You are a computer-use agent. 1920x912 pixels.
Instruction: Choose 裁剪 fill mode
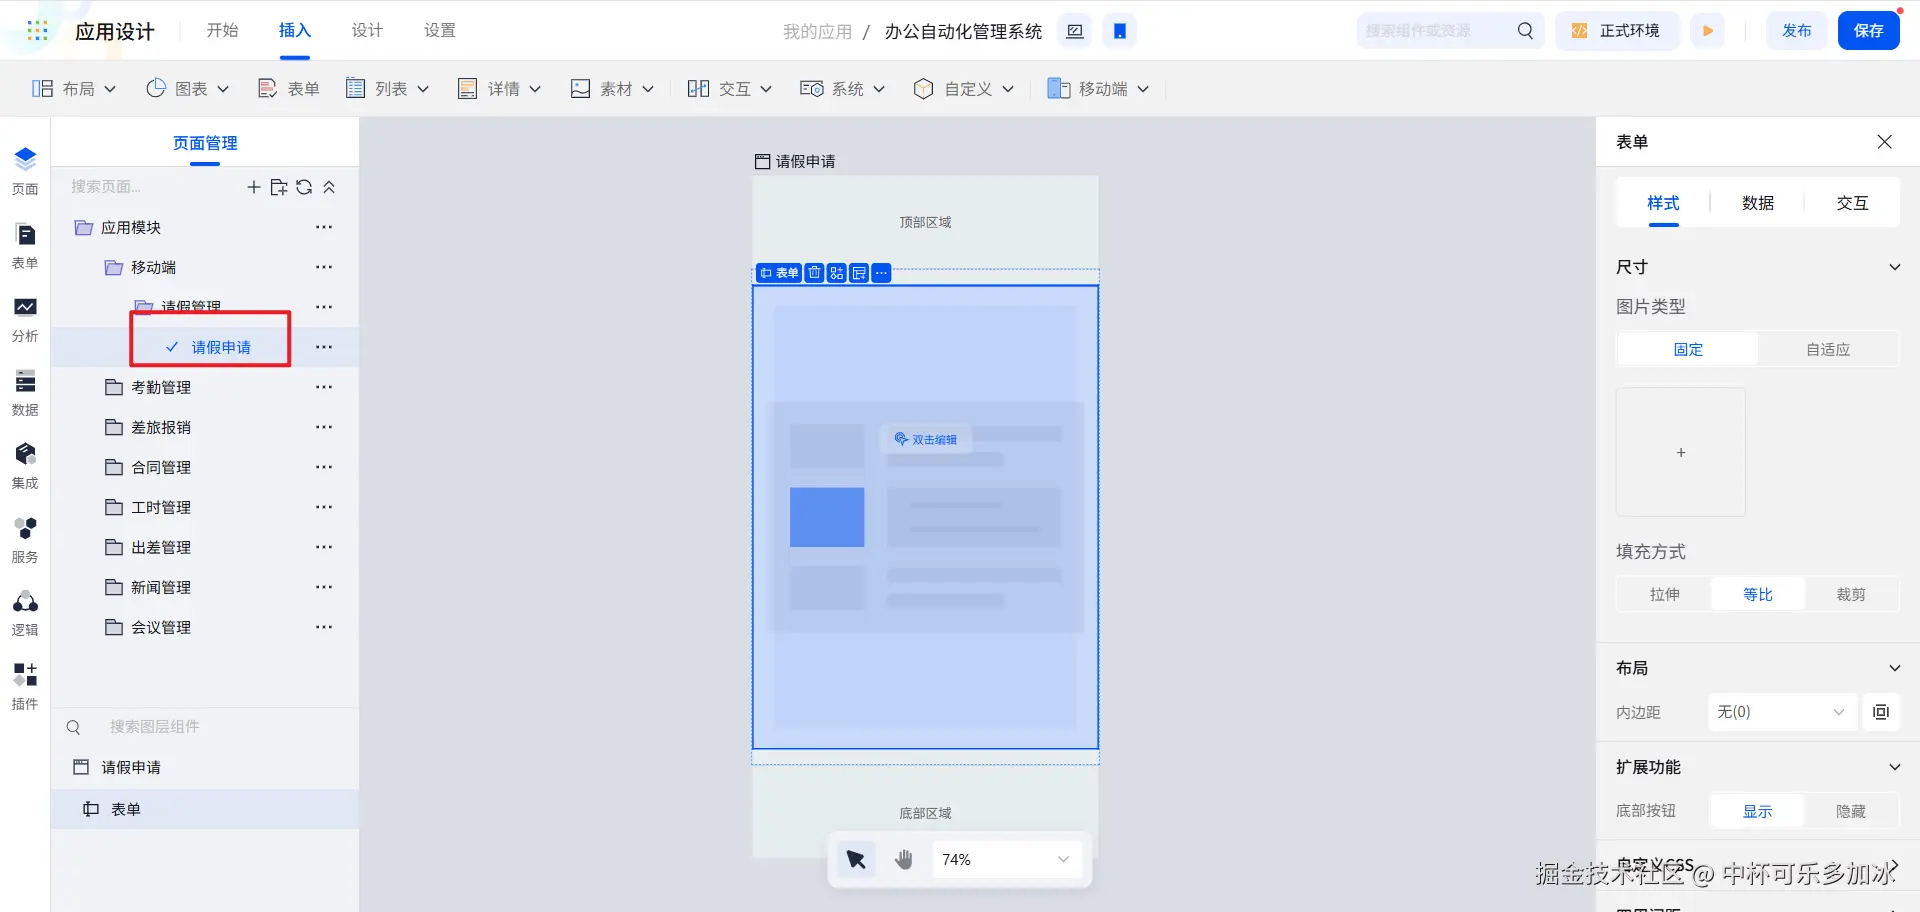click(x=1851, y=594)
